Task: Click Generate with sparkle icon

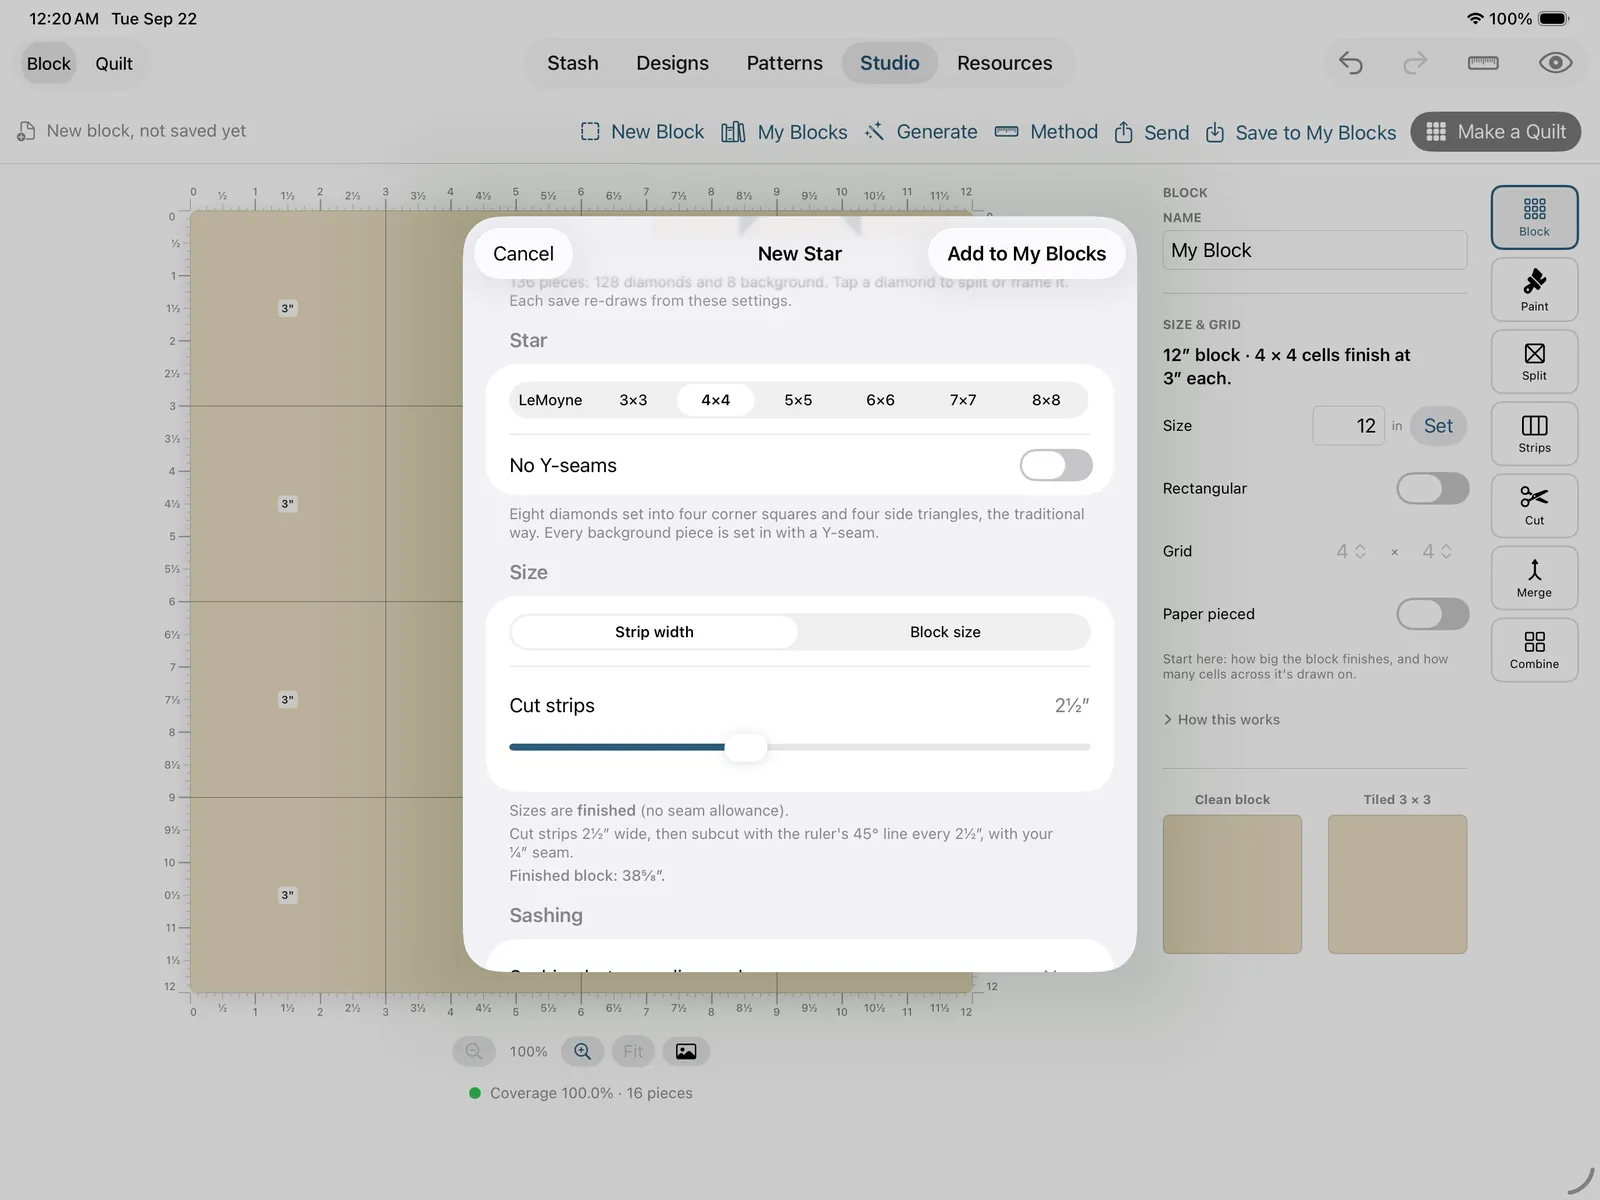Action: point(921,132)
